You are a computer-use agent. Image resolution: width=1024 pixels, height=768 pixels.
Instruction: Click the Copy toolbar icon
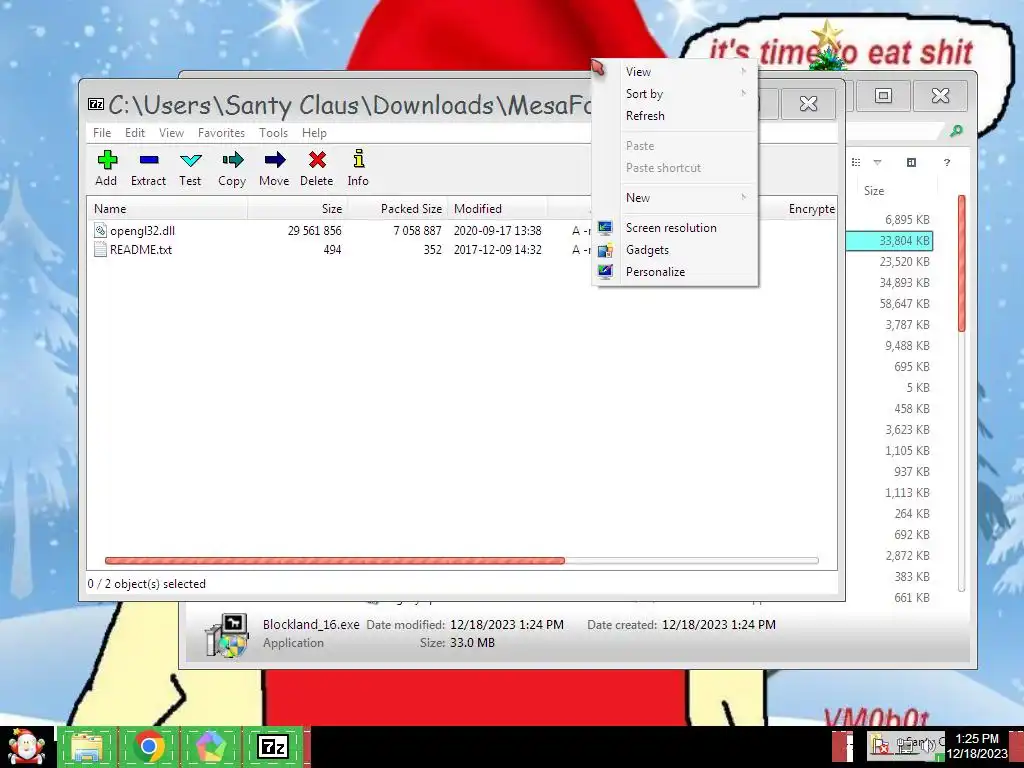[x=232, y=160]
